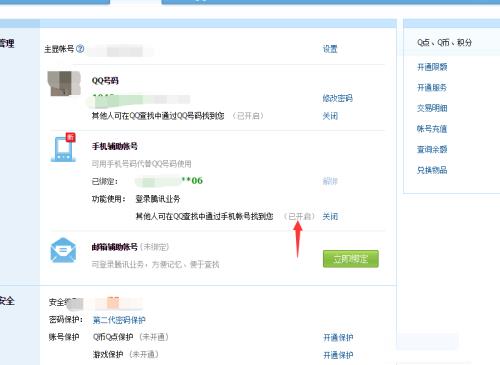The width and height of the screenshot is (500, 365).
Task: Click the QQ号码 heading
Action: (x=105, y=81)
